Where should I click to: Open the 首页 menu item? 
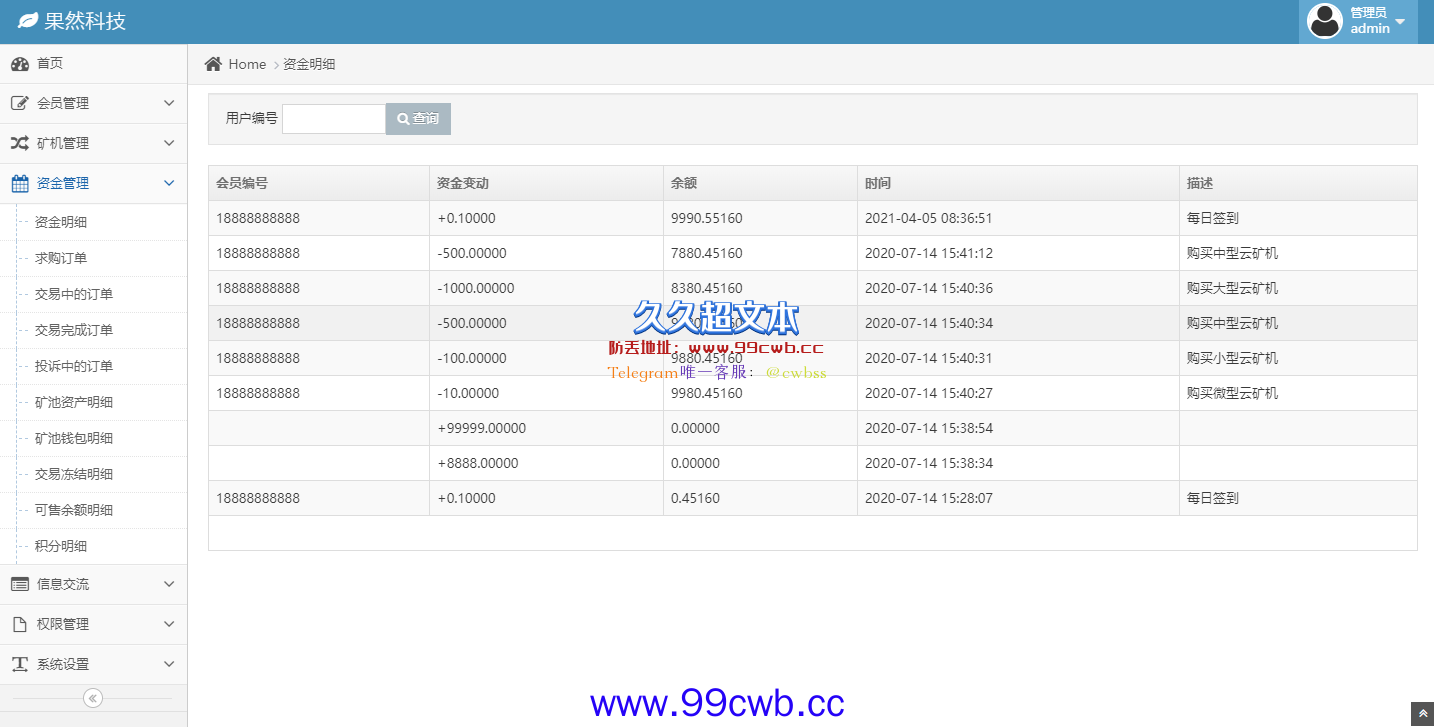[x=93, y=64]
